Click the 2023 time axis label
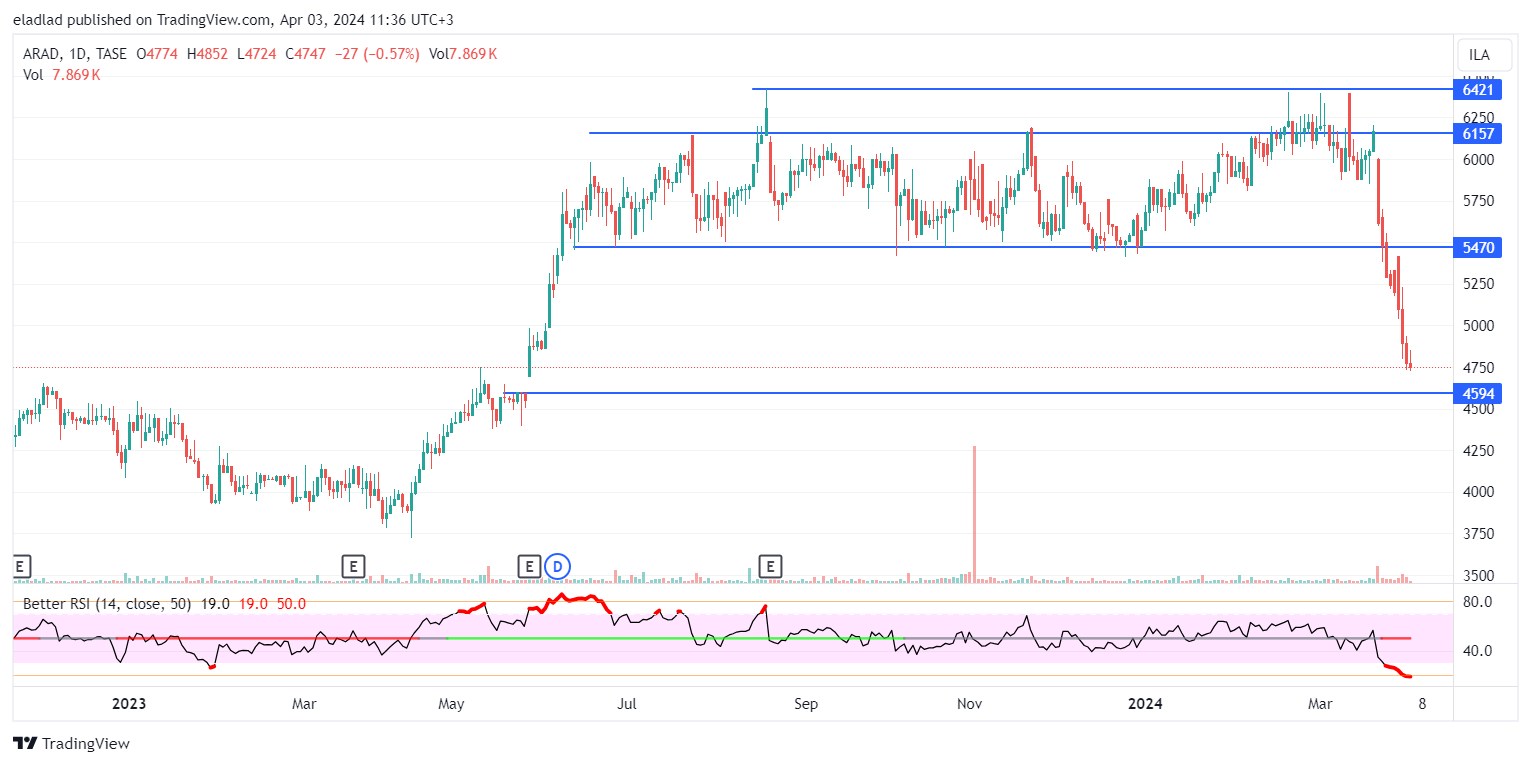This screenshot has height=765, width=1531. pos(129,704)
